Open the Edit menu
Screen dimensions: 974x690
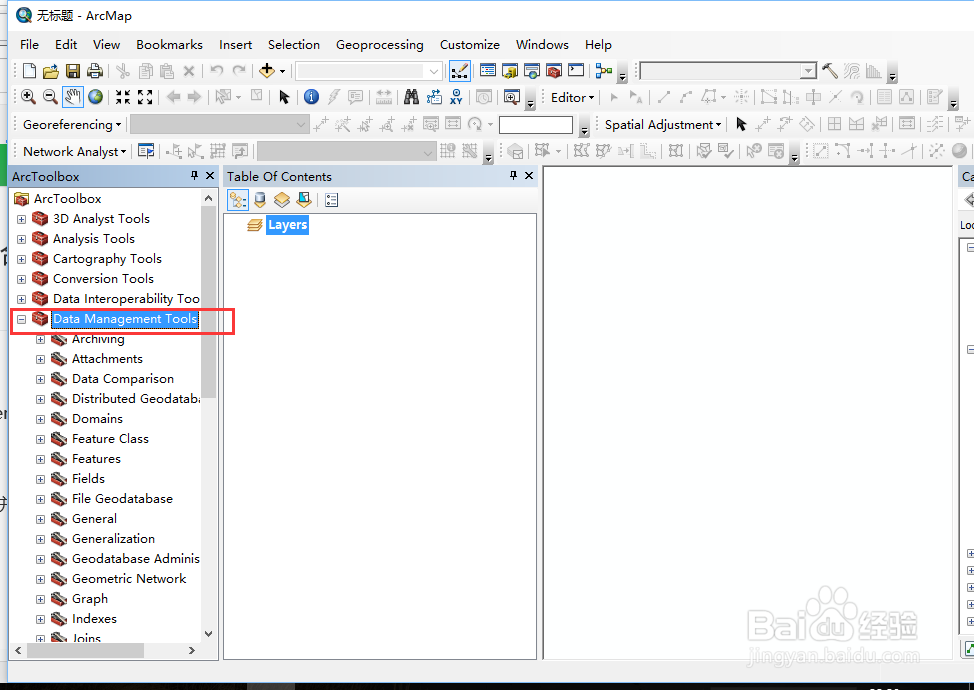pos(66,45)
